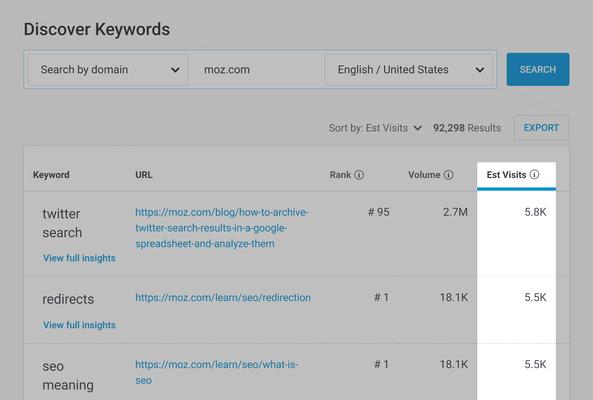
Task: Open the twitter search blog URL link
Action: (x=222, y=228)
